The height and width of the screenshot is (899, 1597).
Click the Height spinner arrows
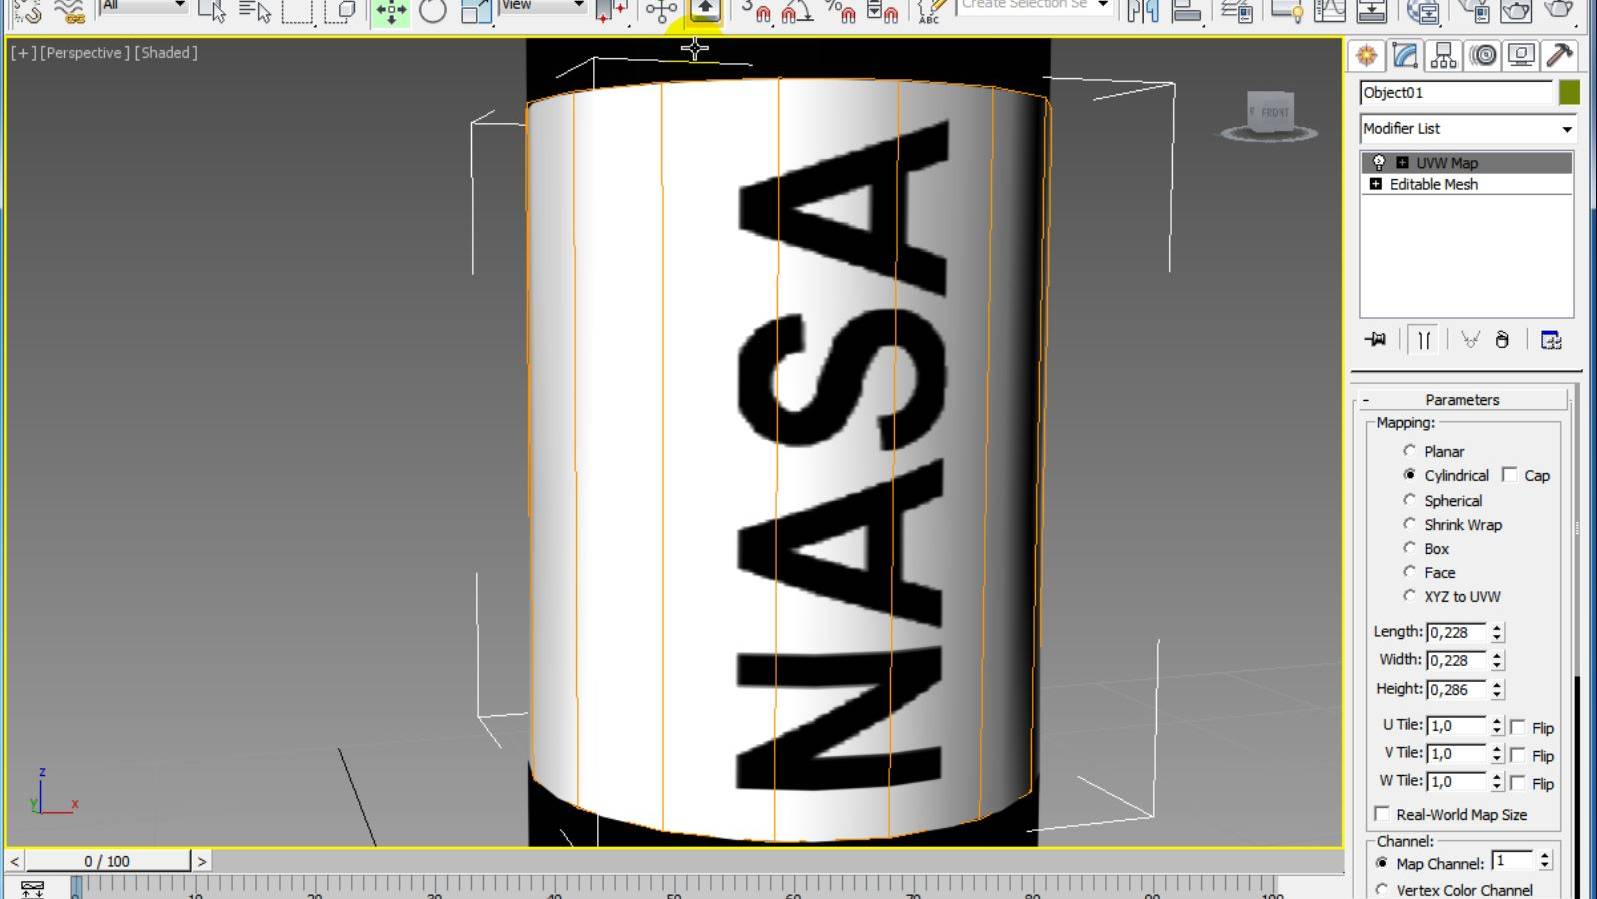(1497, 690)
